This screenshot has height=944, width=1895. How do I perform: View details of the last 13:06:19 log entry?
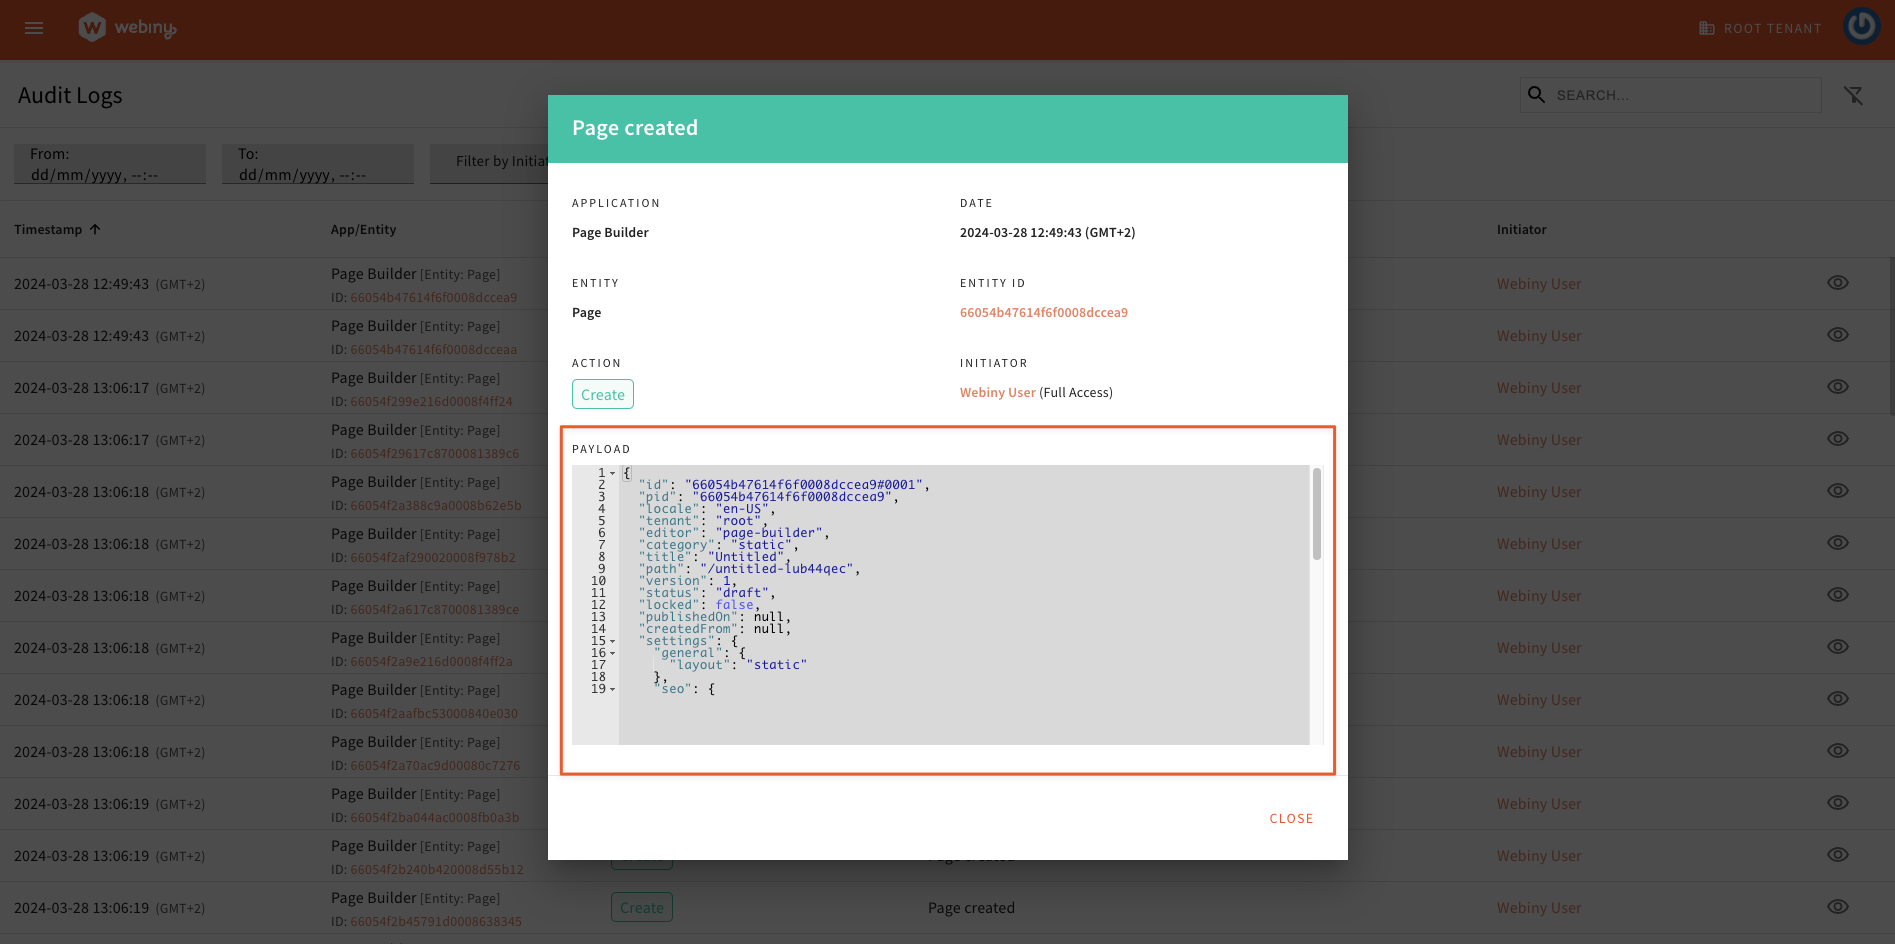(x=1837, y=907)
